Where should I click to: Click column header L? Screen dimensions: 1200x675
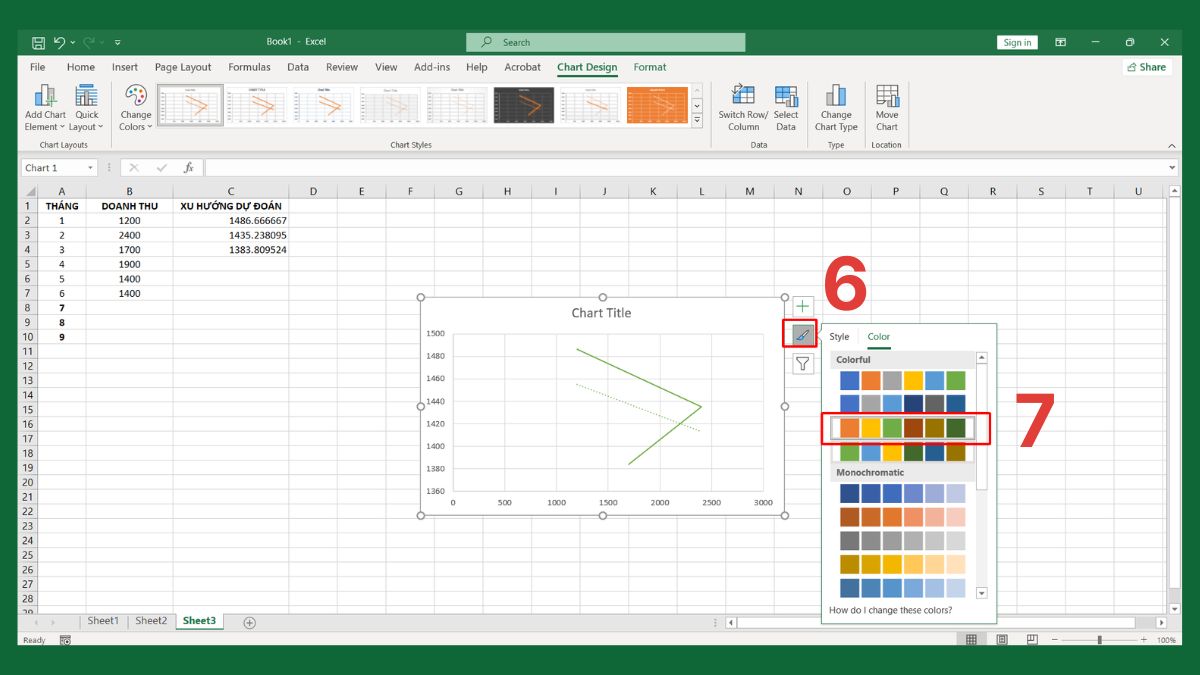(x=701, y=191)
